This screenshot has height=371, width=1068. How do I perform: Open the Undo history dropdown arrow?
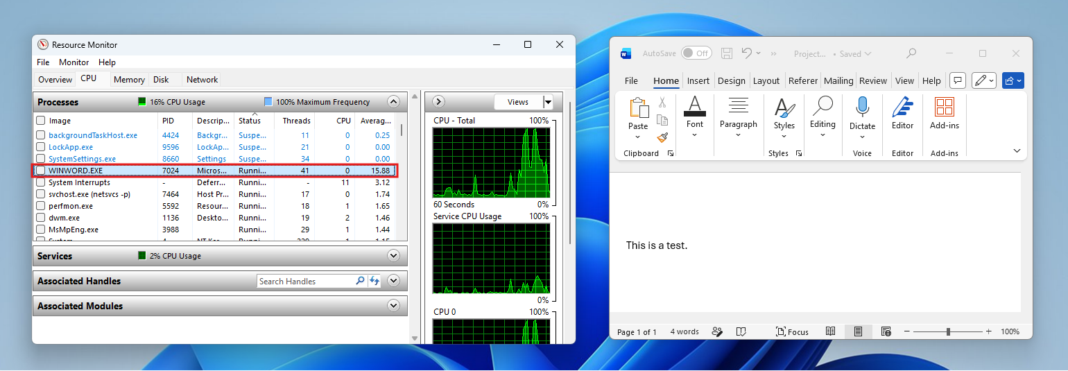(x=759, y=54)
